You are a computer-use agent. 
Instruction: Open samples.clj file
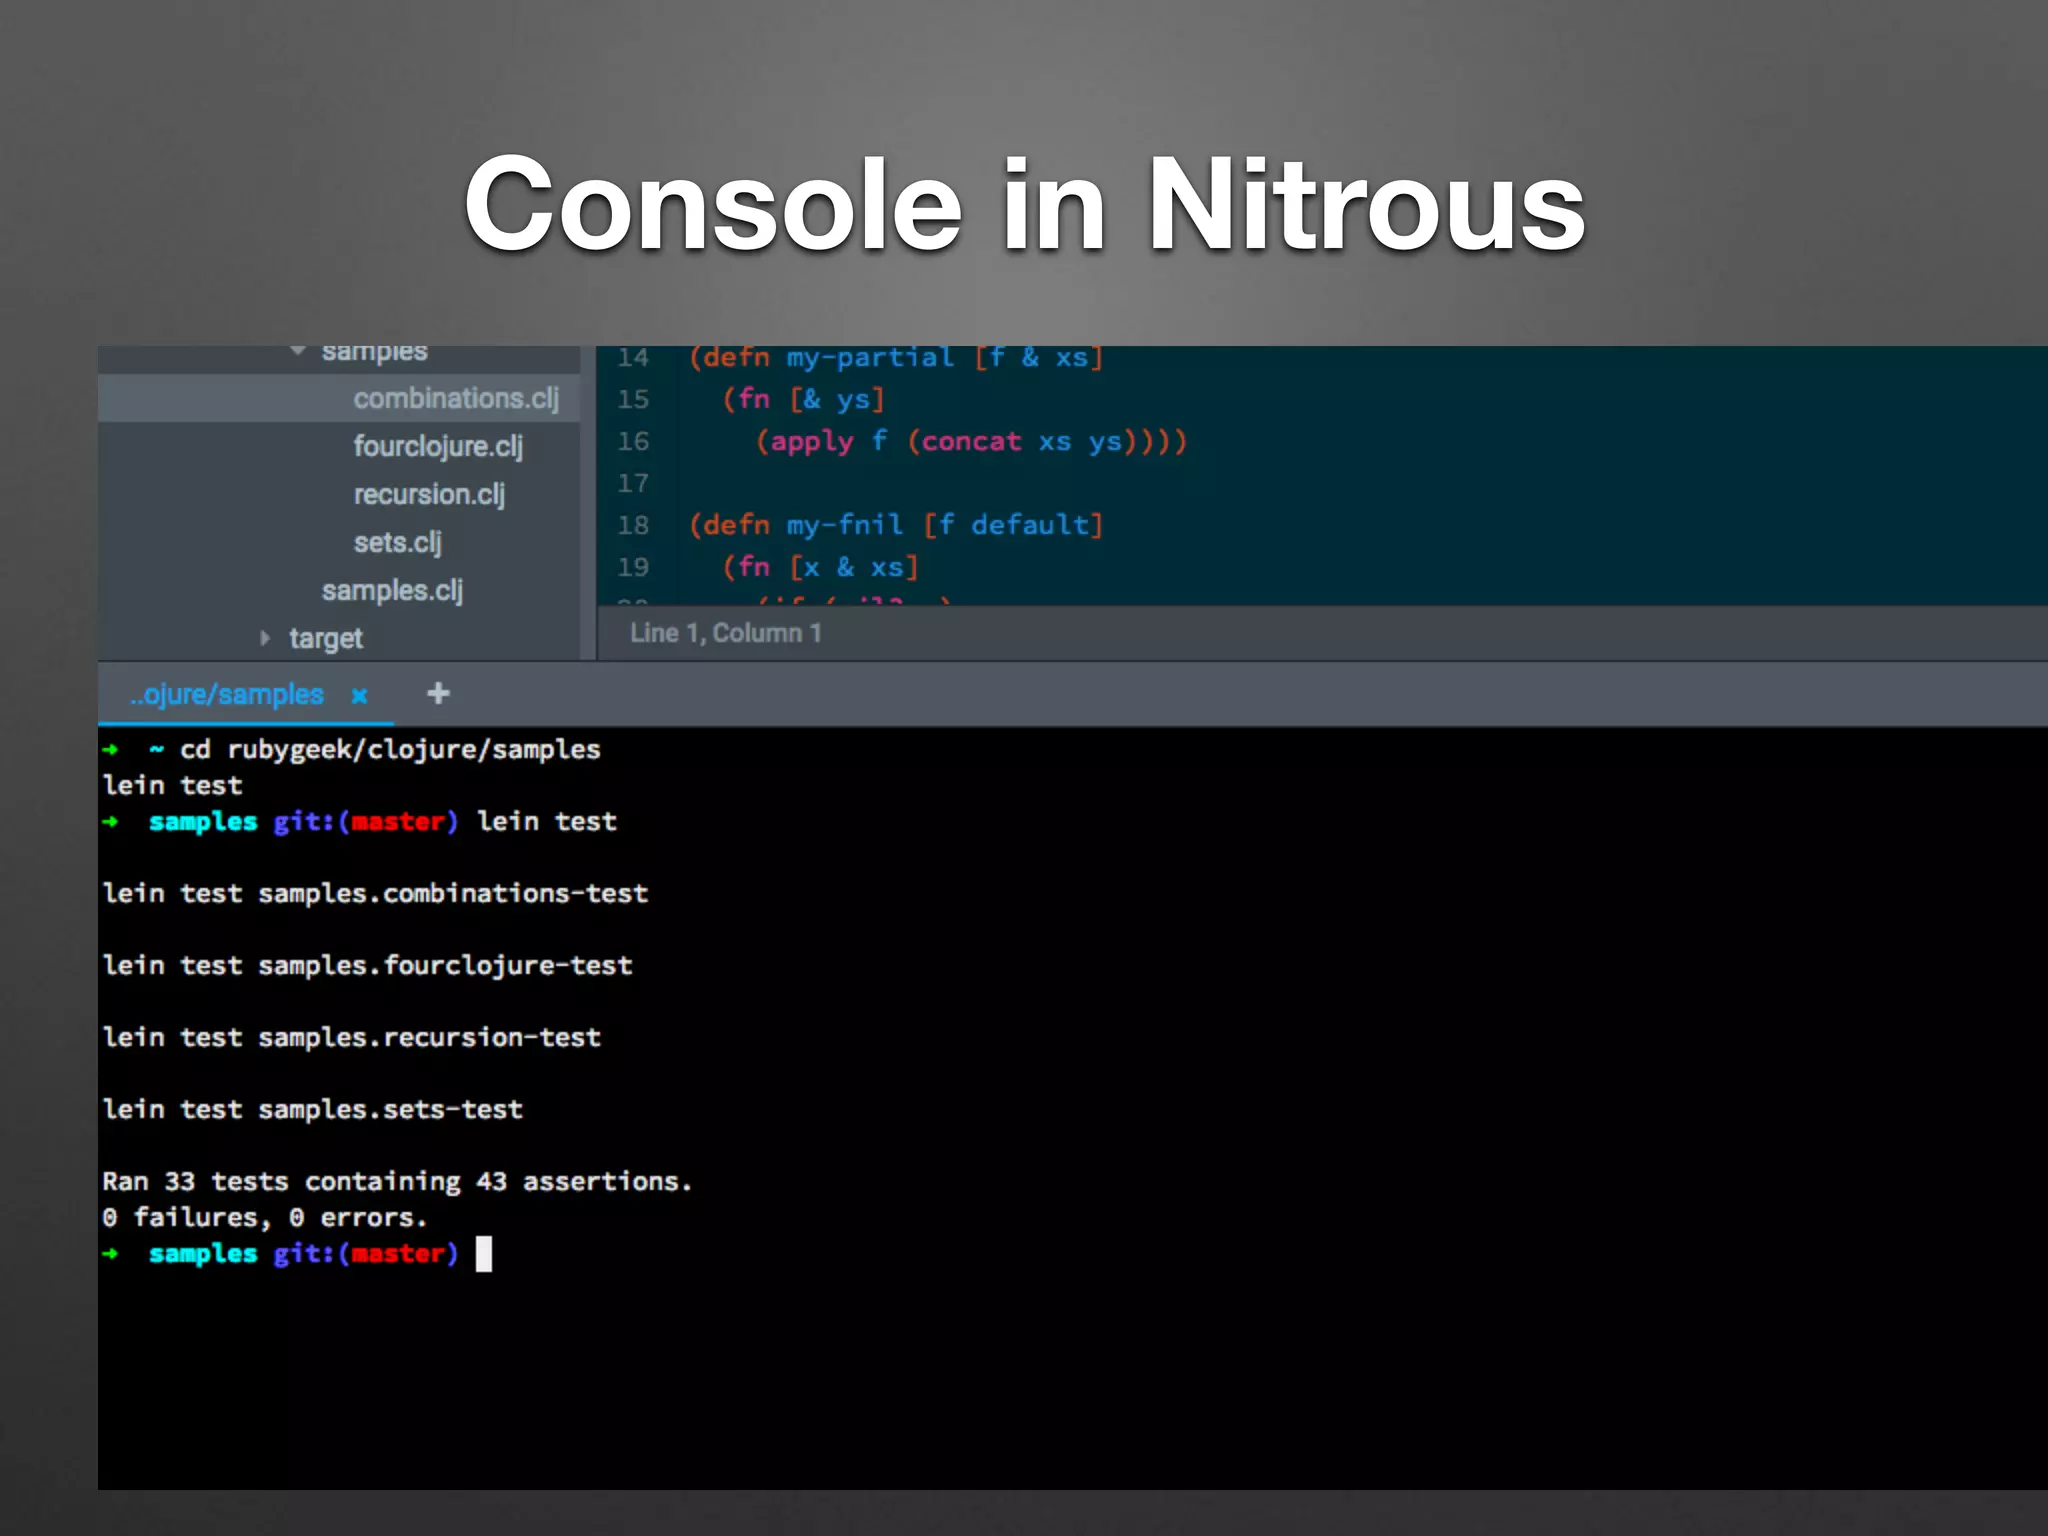click(391, 590)
